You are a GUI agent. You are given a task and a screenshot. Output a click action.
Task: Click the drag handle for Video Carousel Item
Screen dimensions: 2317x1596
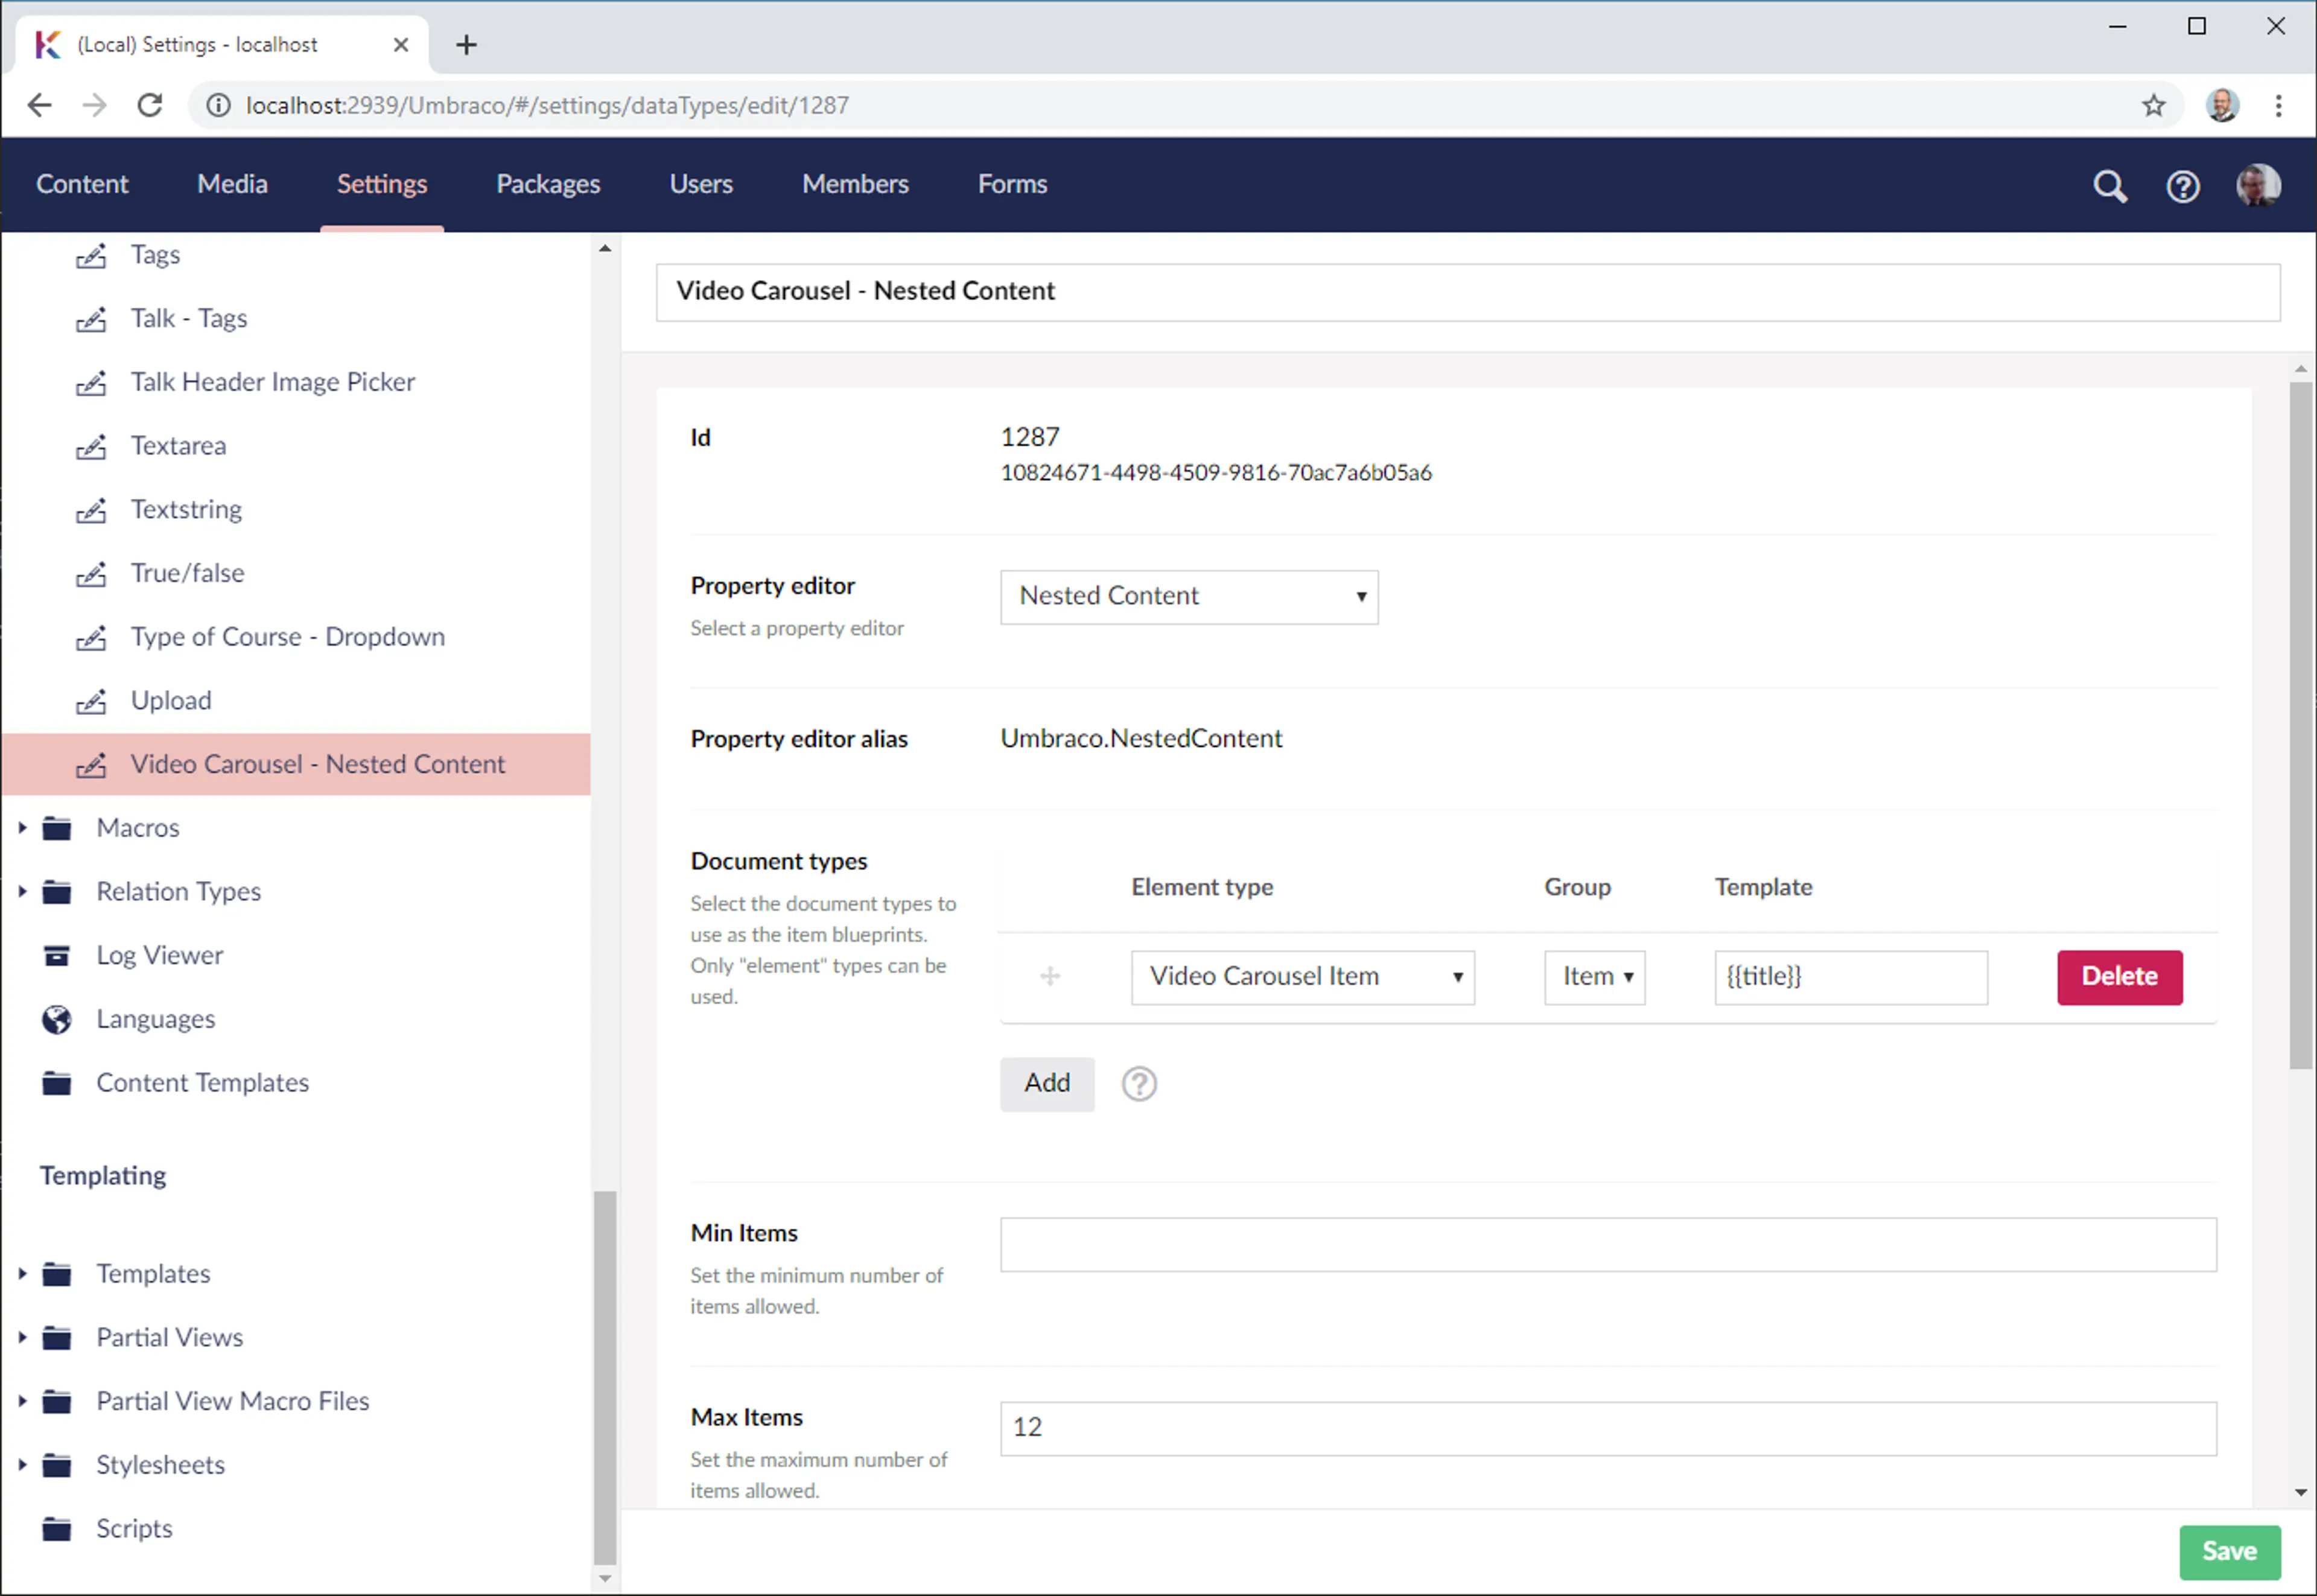[1049, 976]
